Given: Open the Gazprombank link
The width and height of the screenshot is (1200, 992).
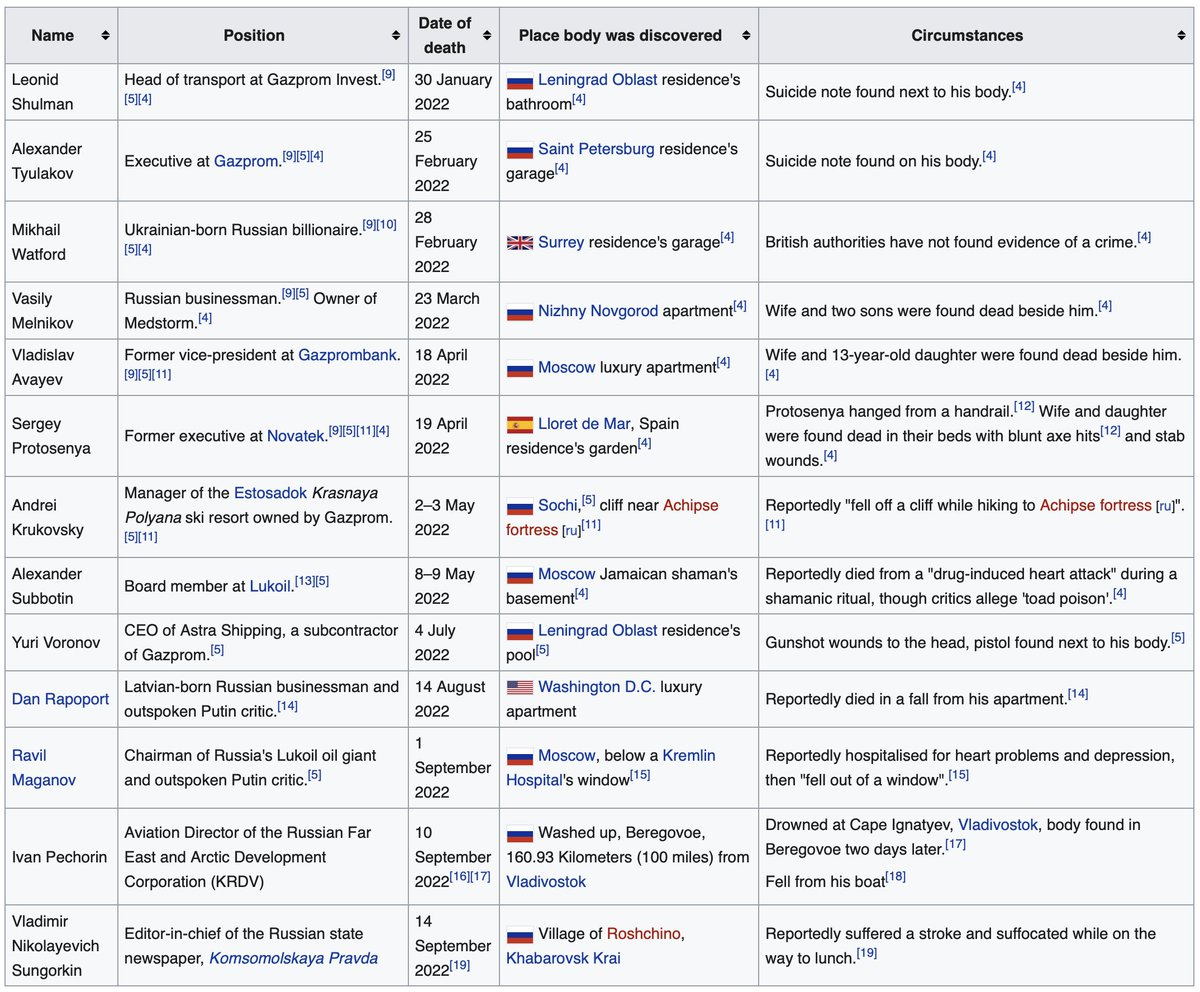Looking at the screenshot, I should tap(348, 354).
